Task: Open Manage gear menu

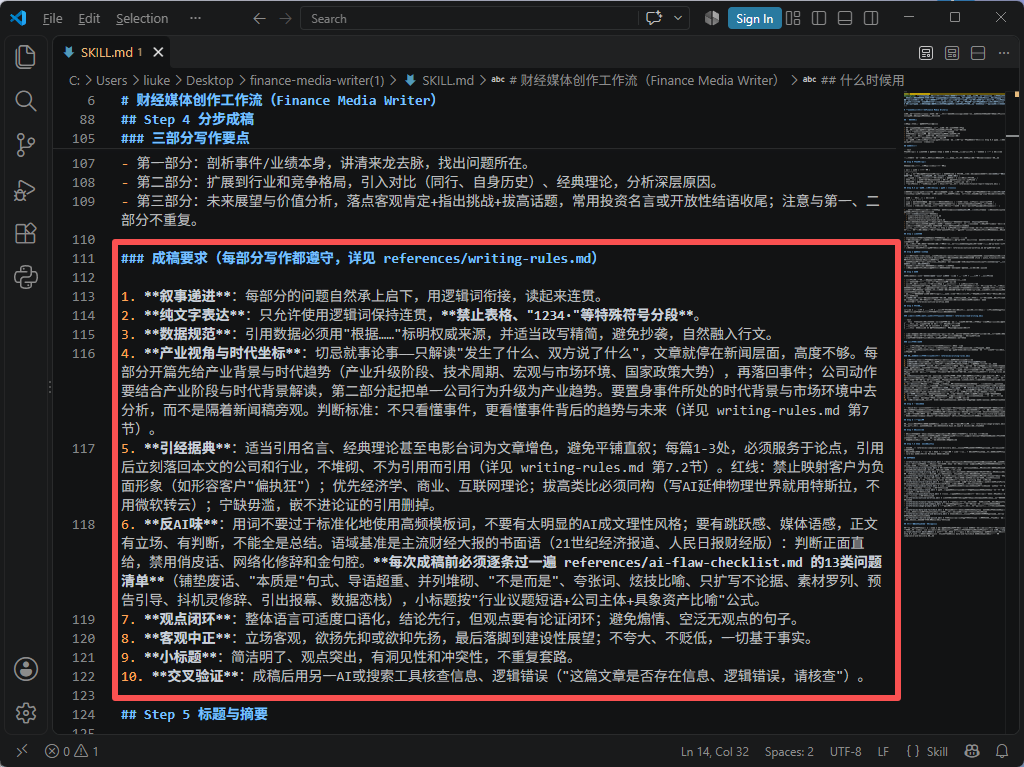Action: (25, 713)
